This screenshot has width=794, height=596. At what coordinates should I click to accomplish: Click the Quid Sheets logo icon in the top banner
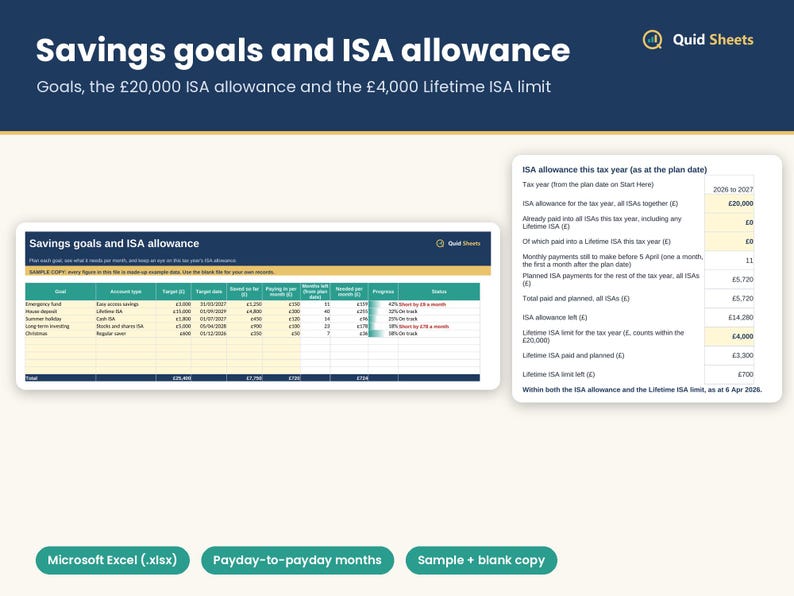click(x=652, y=39)
